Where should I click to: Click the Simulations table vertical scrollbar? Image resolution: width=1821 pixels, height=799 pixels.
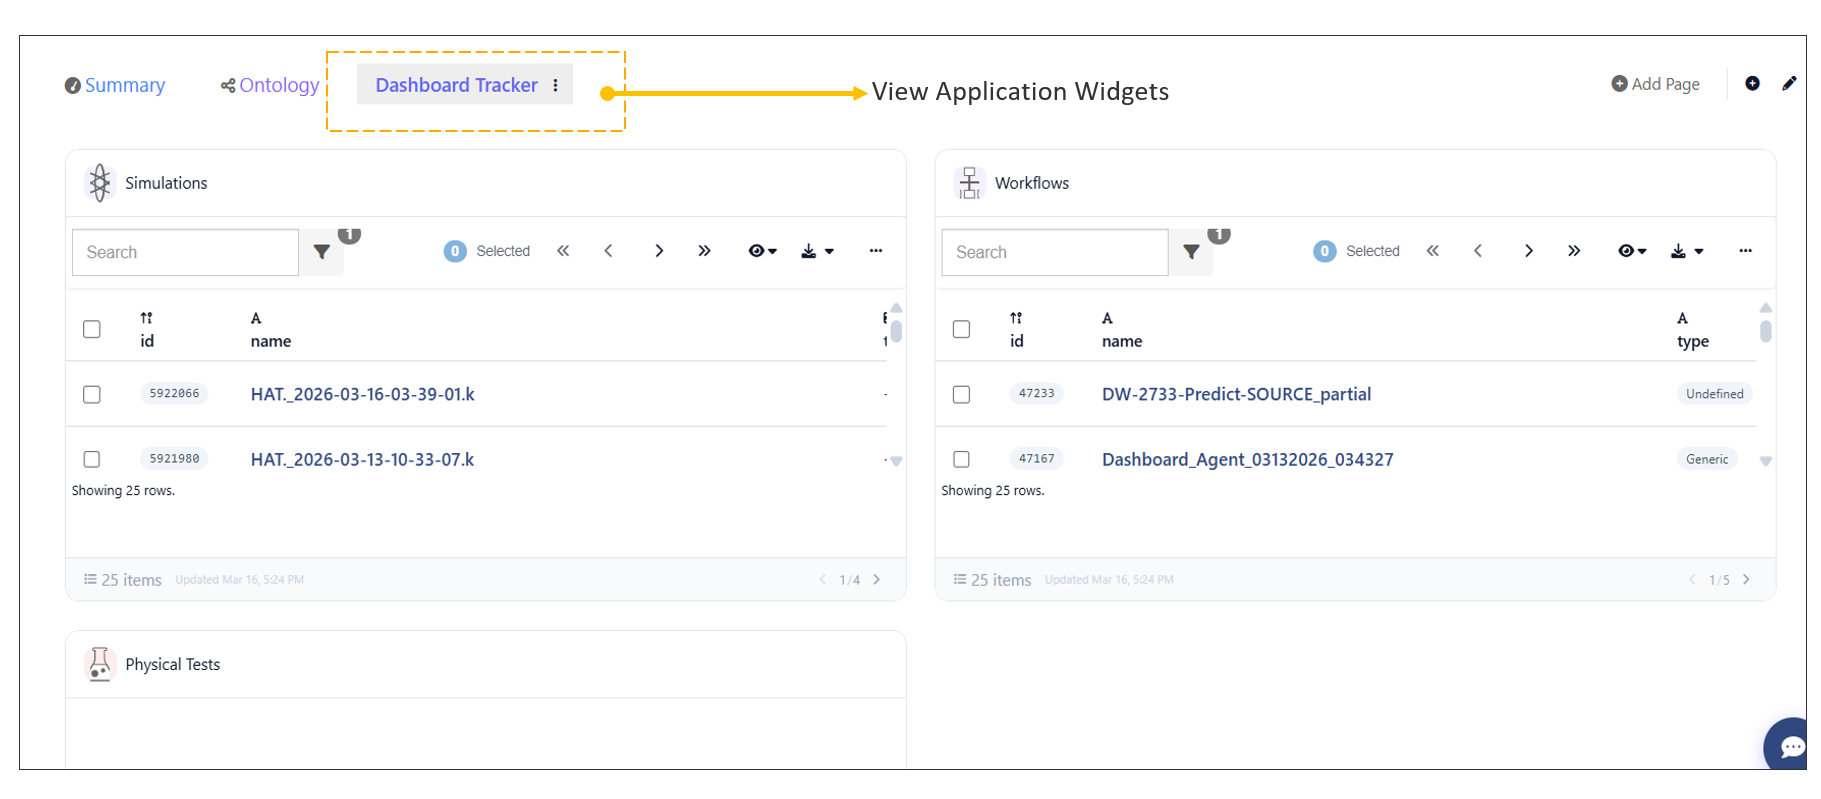[896, 330]
